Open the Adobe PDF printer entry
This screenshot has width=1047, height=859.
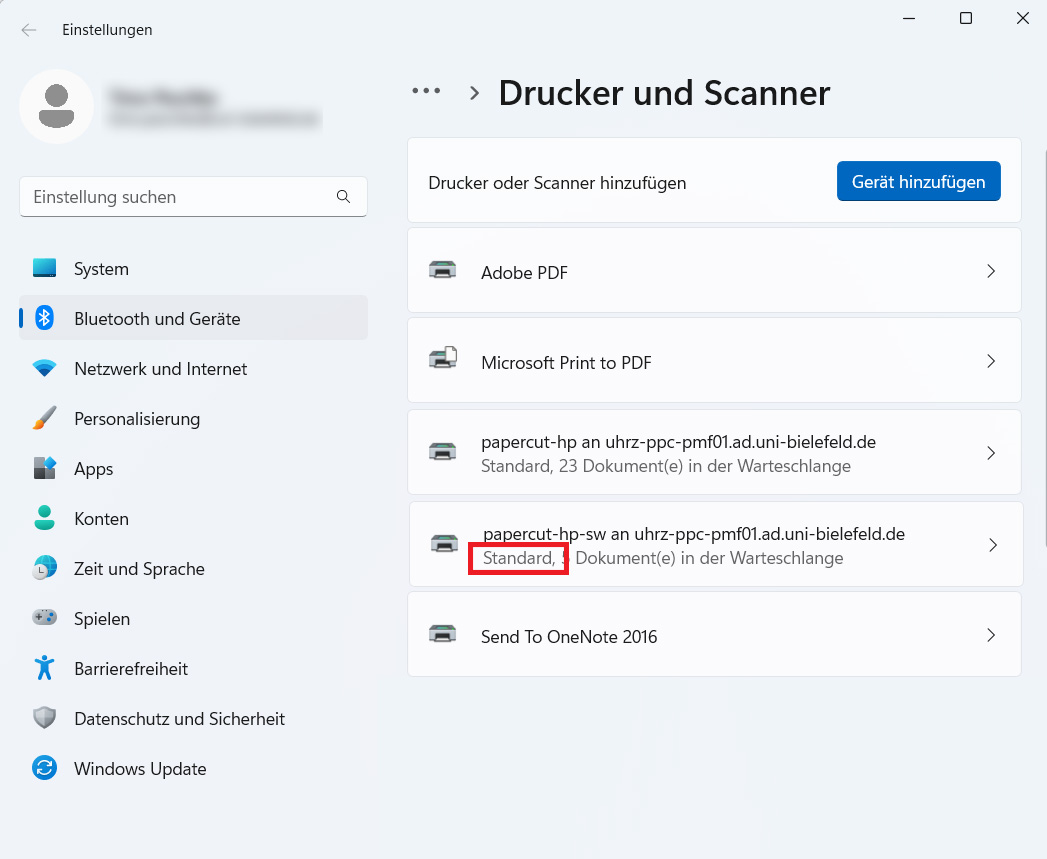714,271
